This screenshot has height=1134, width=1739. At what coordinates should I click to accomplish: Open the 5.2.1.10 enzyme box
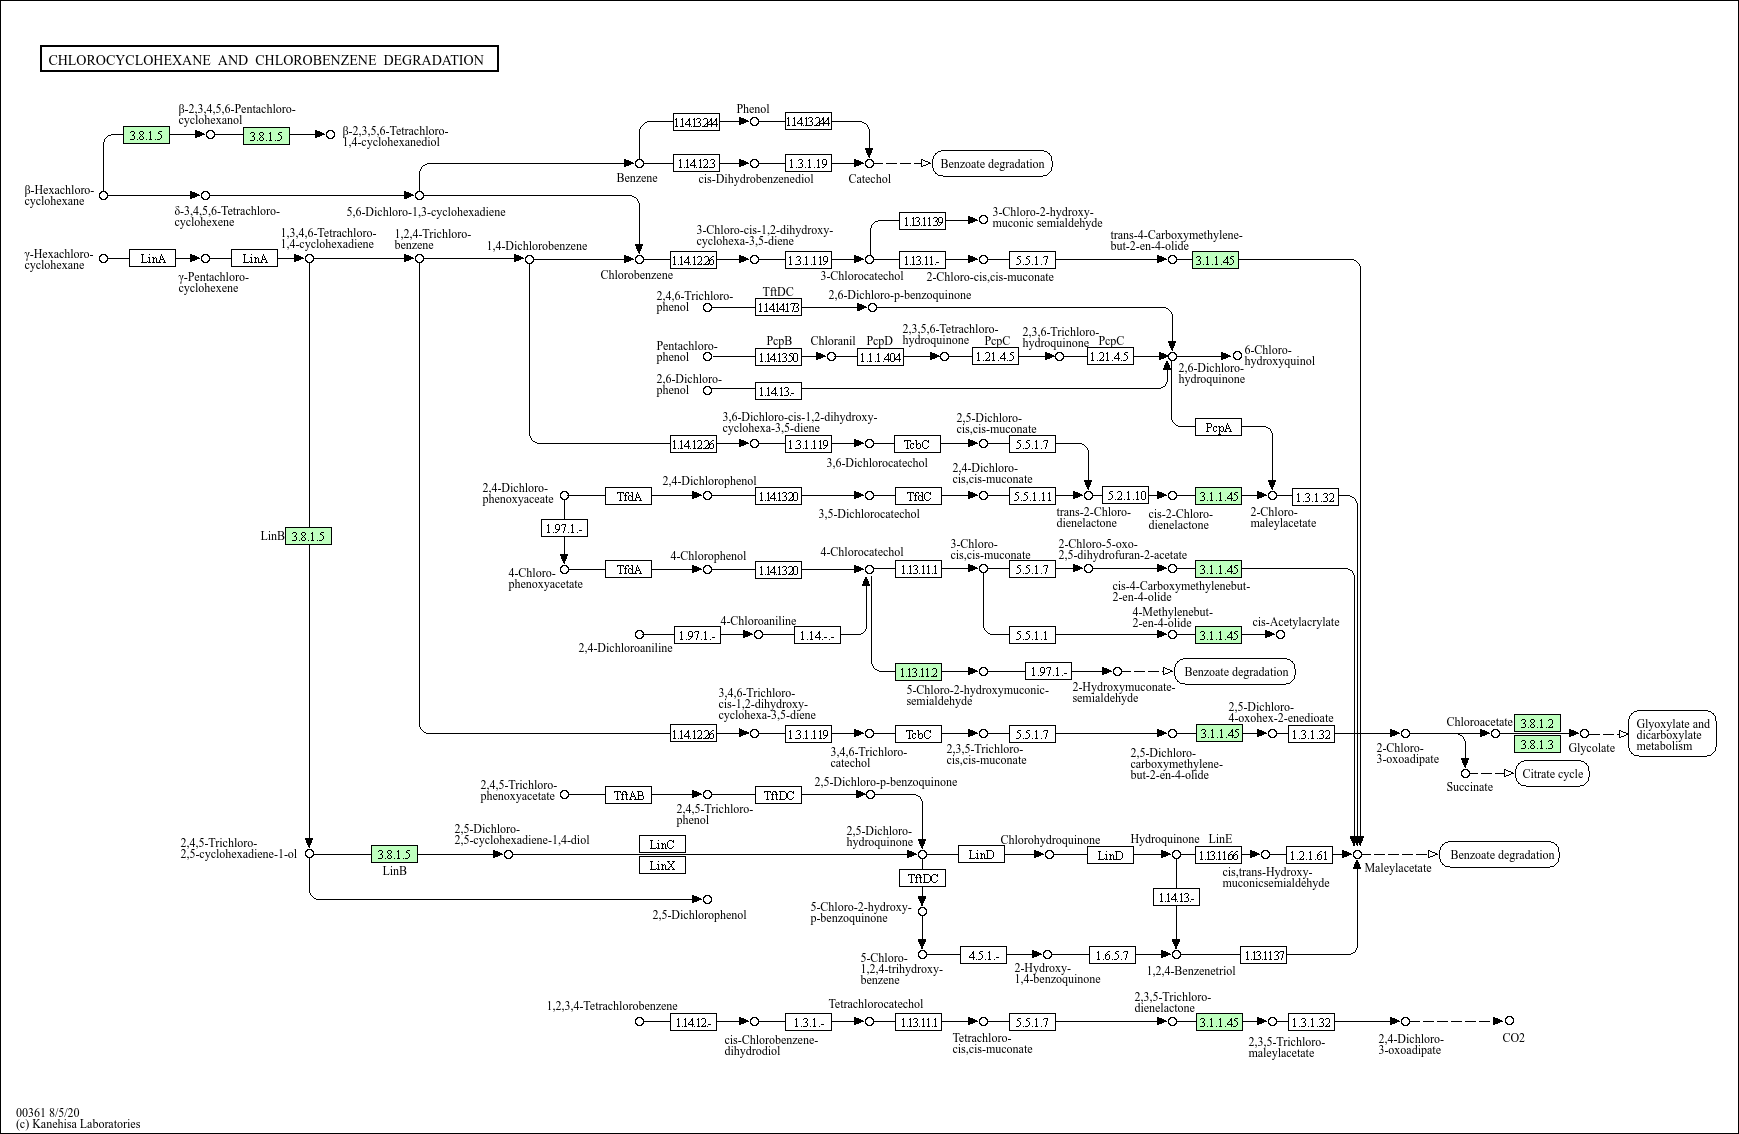click(x=1125, y=495)
